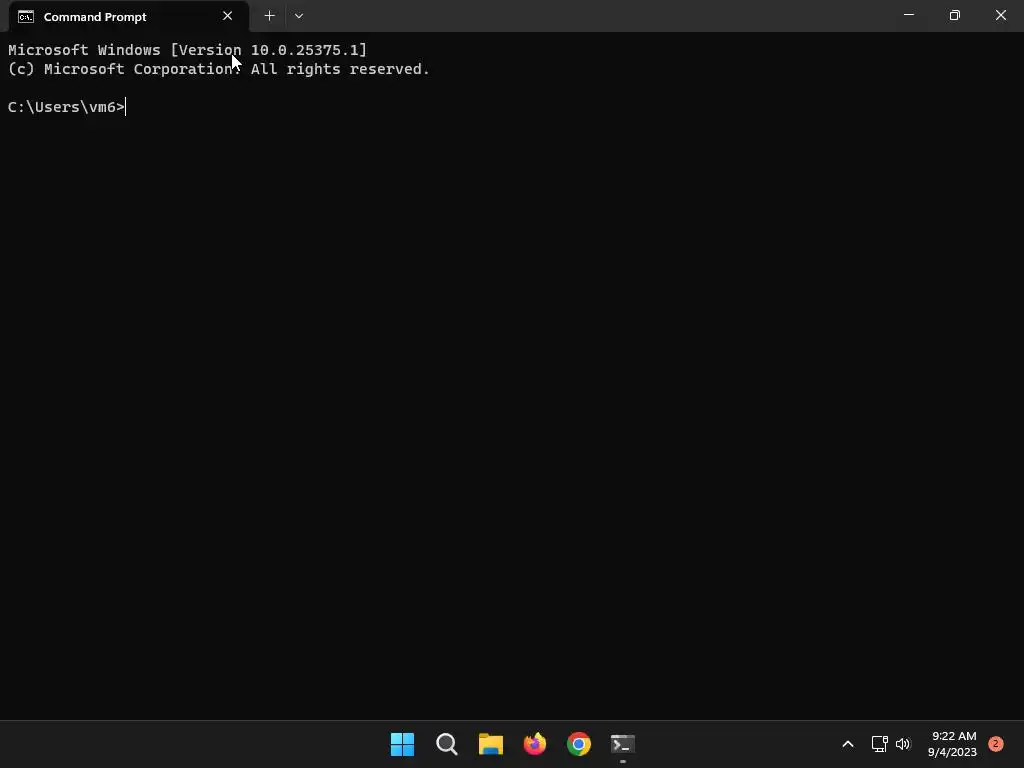The width and height of the screenshot is (1024, 768).
Task: Minimize the terminal window
Action: click(x=908, y=15)
